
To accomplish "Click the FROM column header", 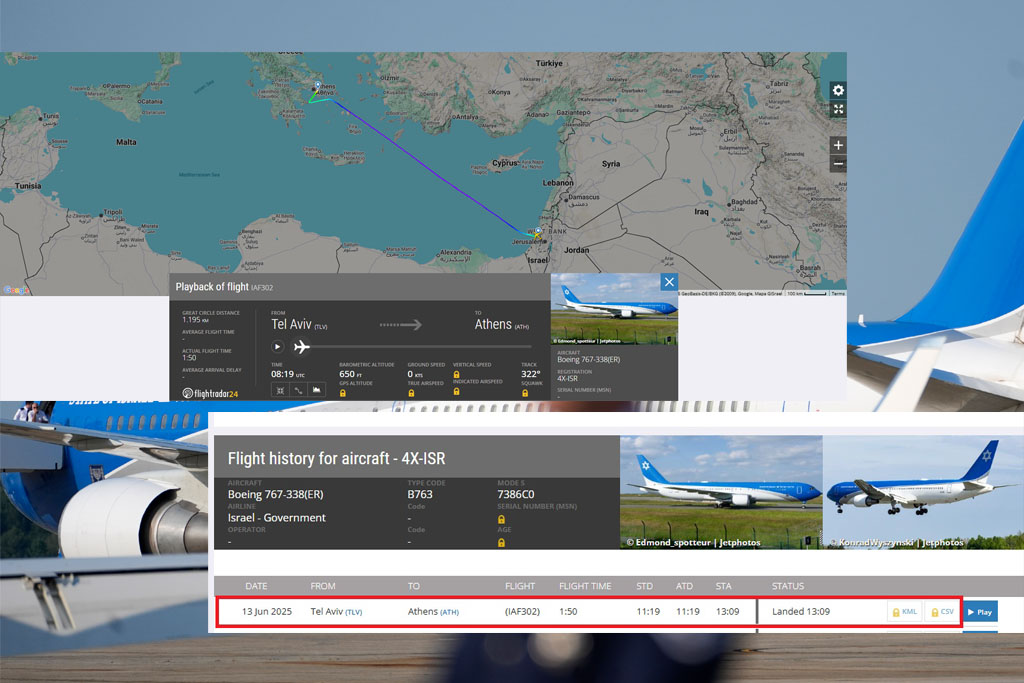I will [323, 586].
